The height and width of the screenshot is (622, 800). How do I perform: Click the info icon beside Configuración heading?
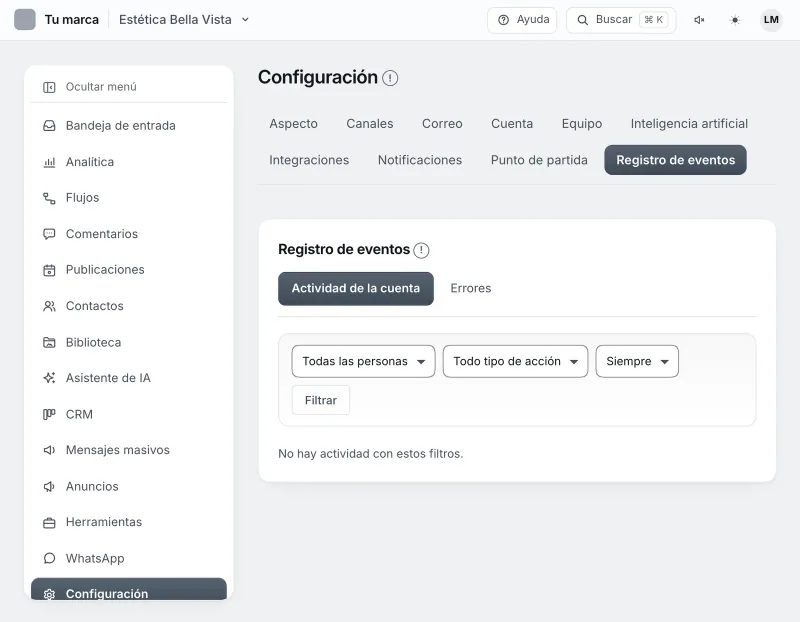(390, 78)
